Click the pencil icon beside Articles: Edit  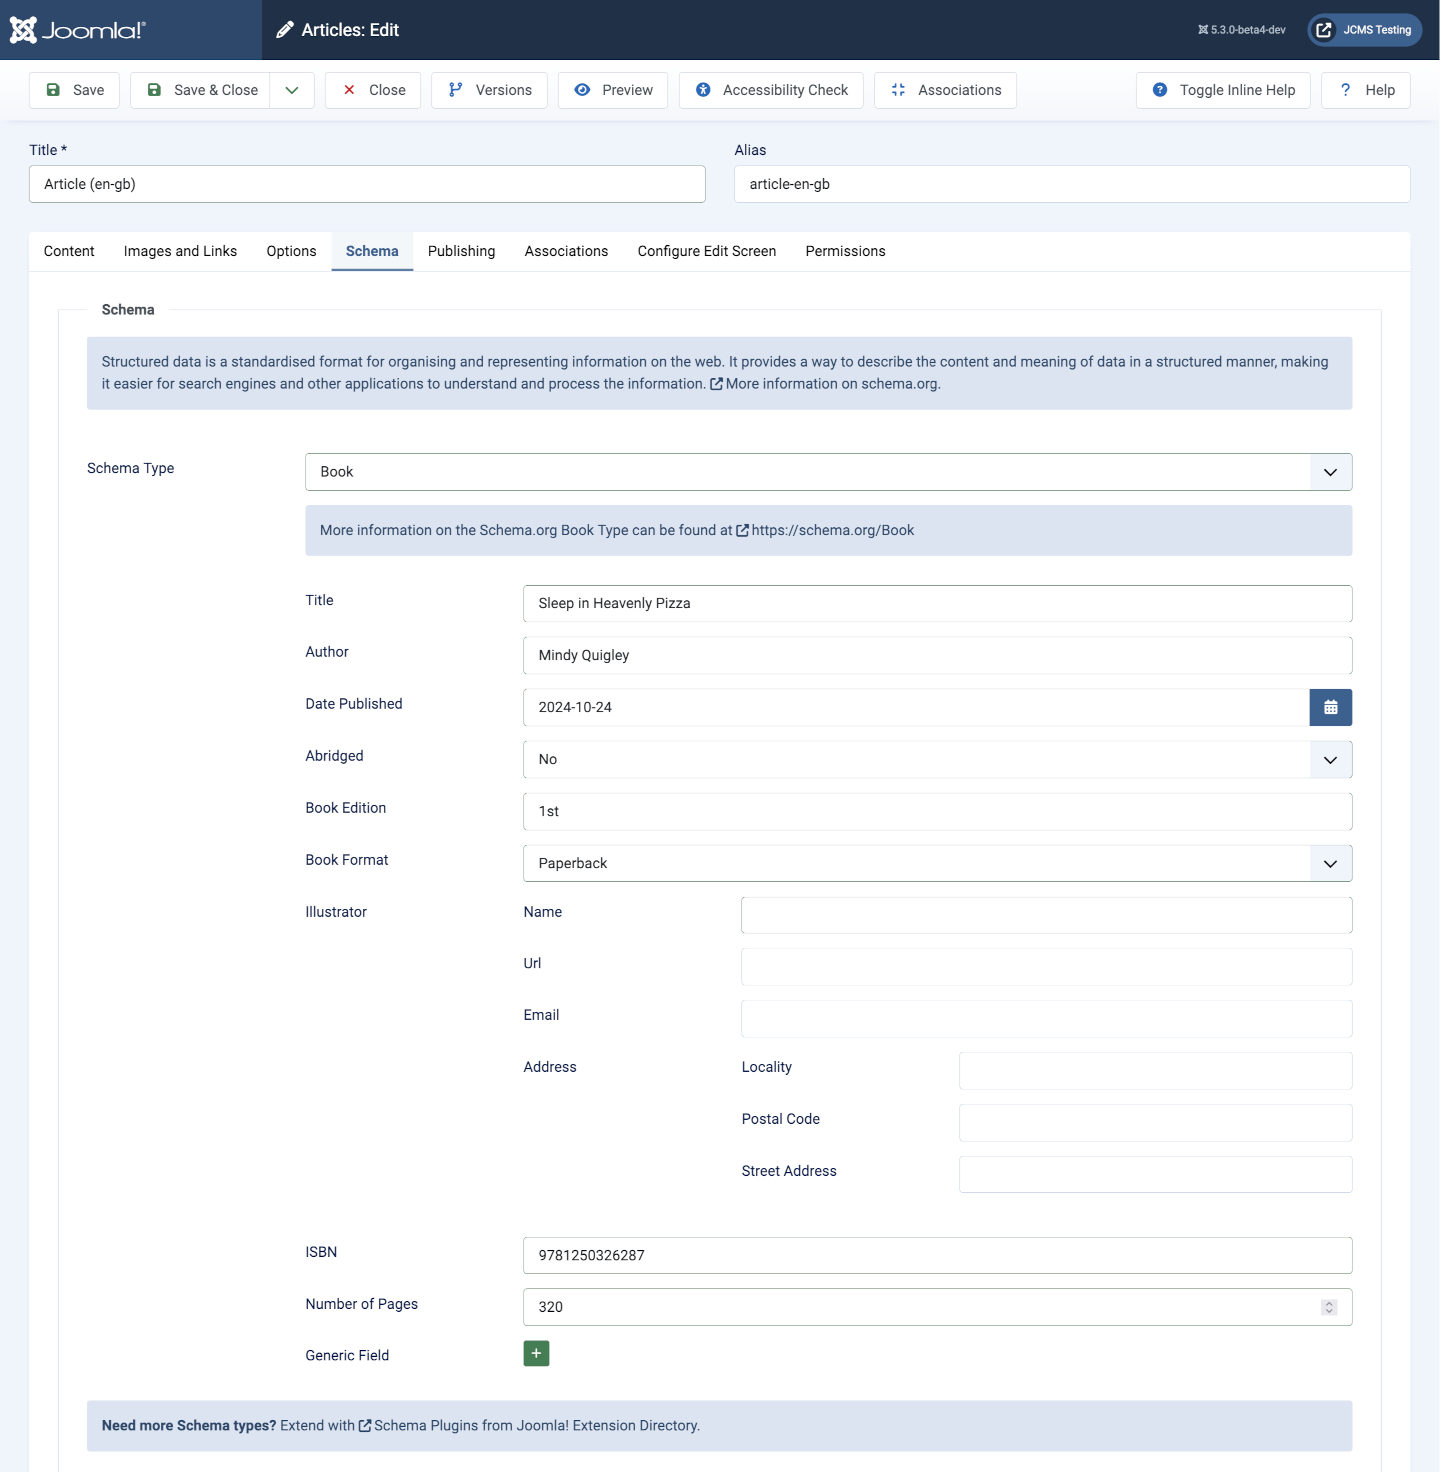tap(285, 30)
